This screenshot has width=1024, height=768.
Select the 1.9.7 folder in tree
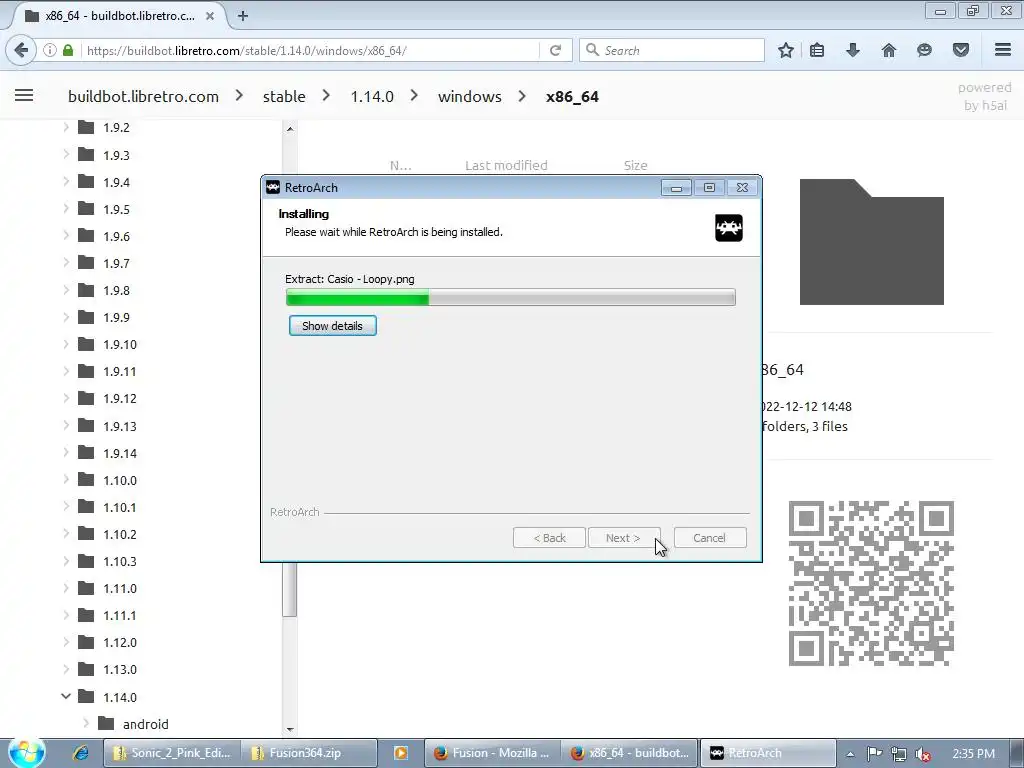tap(116, 263)
